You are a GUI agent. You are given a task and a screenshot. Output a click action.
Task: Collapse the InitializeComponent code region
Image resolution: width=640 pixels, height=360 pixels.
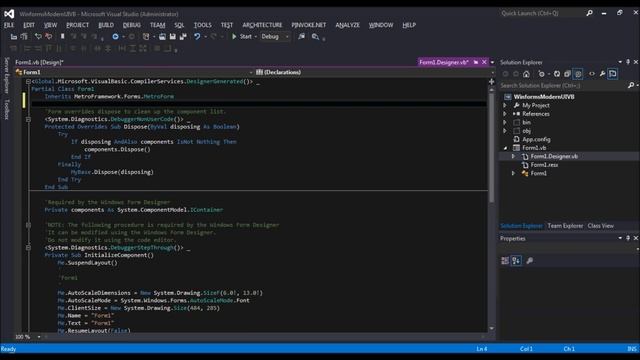28,248
